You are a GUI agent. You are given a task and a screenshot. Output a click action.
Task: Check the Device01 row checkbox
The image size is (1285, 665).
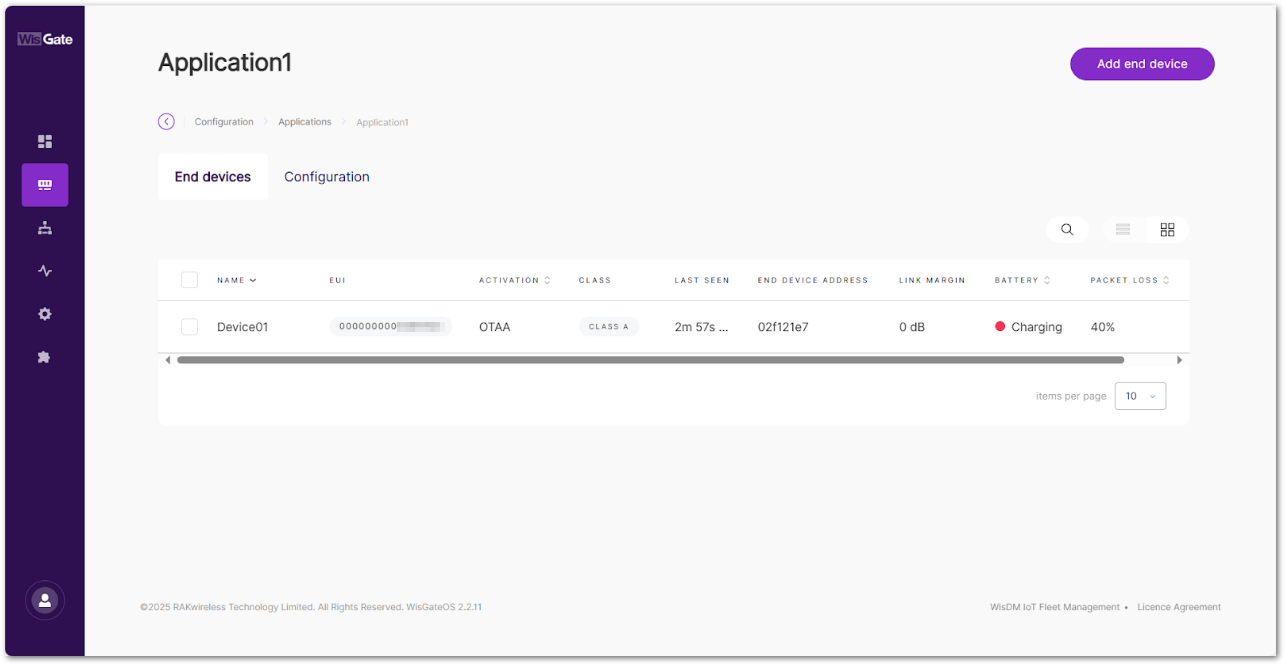pos(190,327)
